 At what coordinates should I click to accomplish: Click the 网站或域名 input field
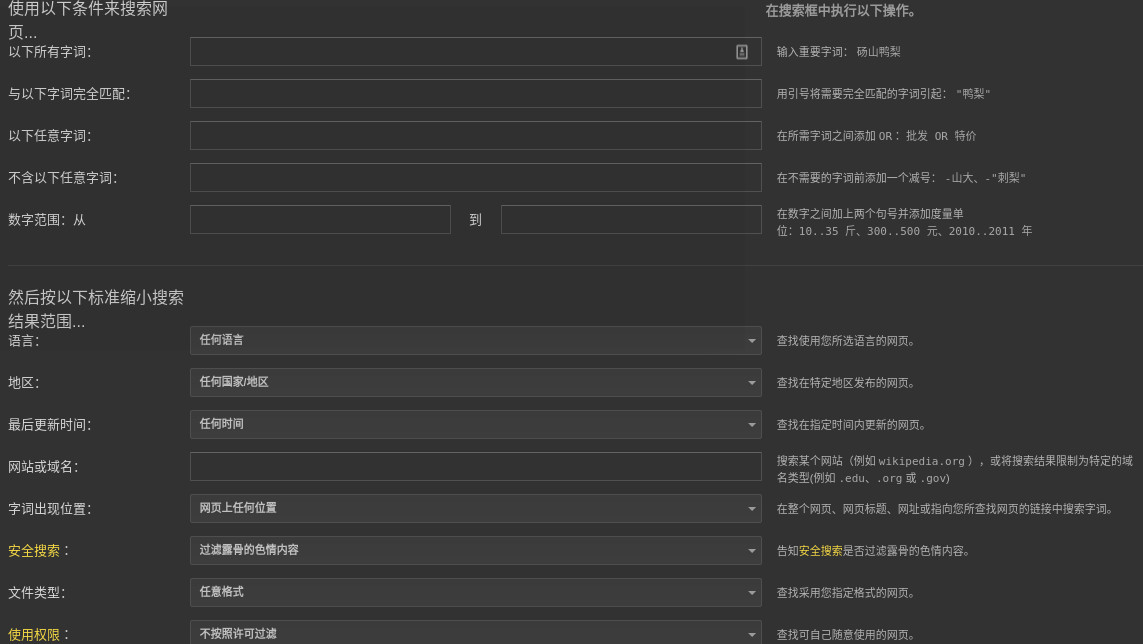[475, 466]
